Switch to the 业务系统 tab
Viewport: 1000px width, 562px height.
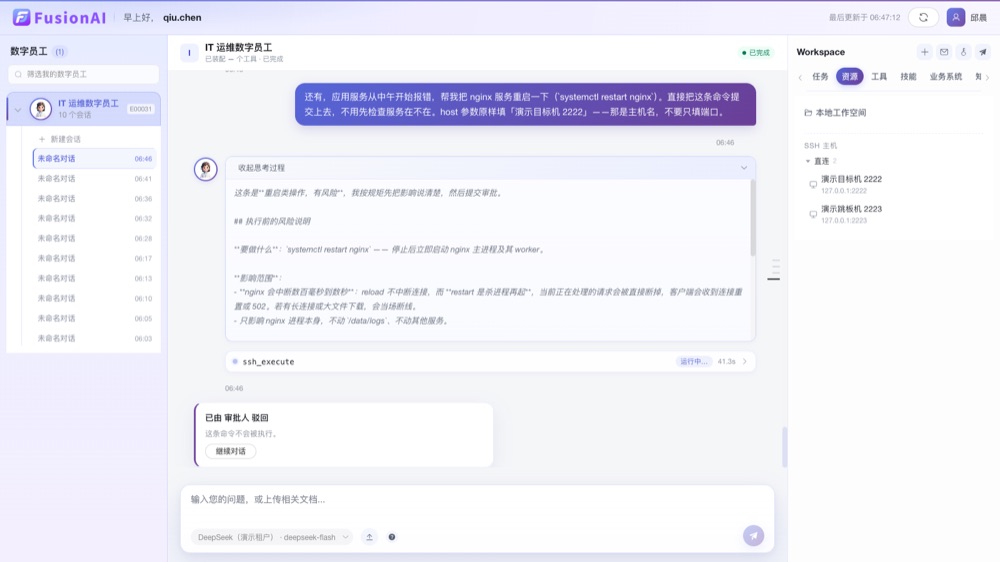(945, 77)
